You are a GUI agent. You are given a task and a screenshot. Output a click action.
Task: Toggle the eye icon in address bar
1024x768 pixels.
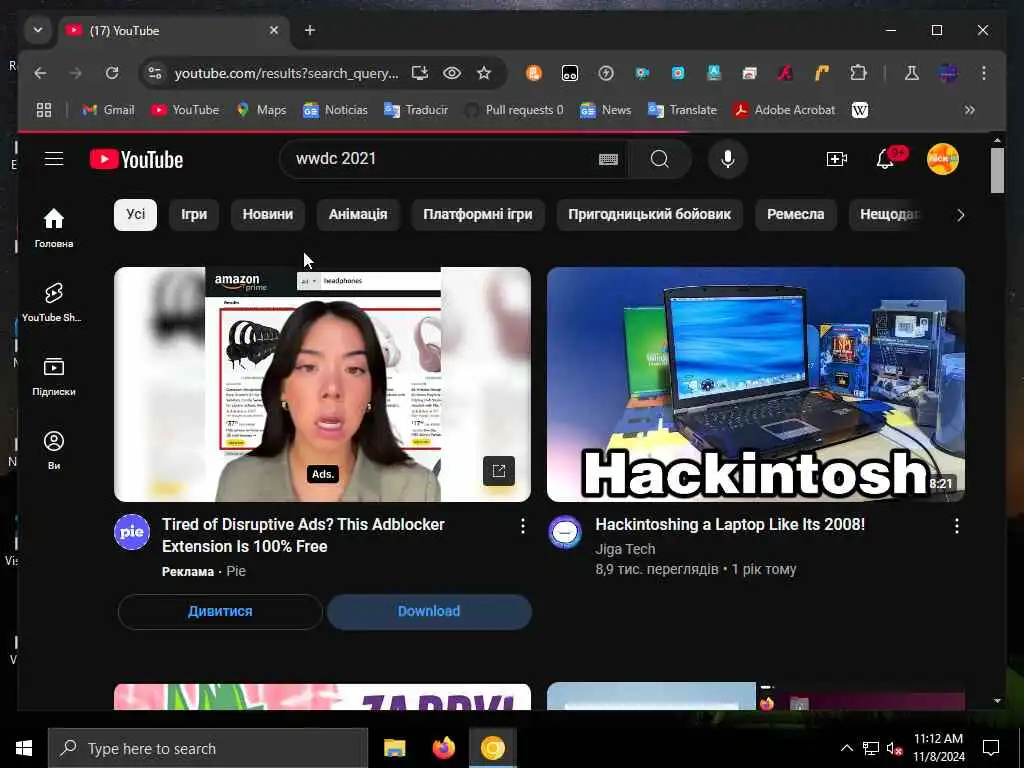click(452, 73)
